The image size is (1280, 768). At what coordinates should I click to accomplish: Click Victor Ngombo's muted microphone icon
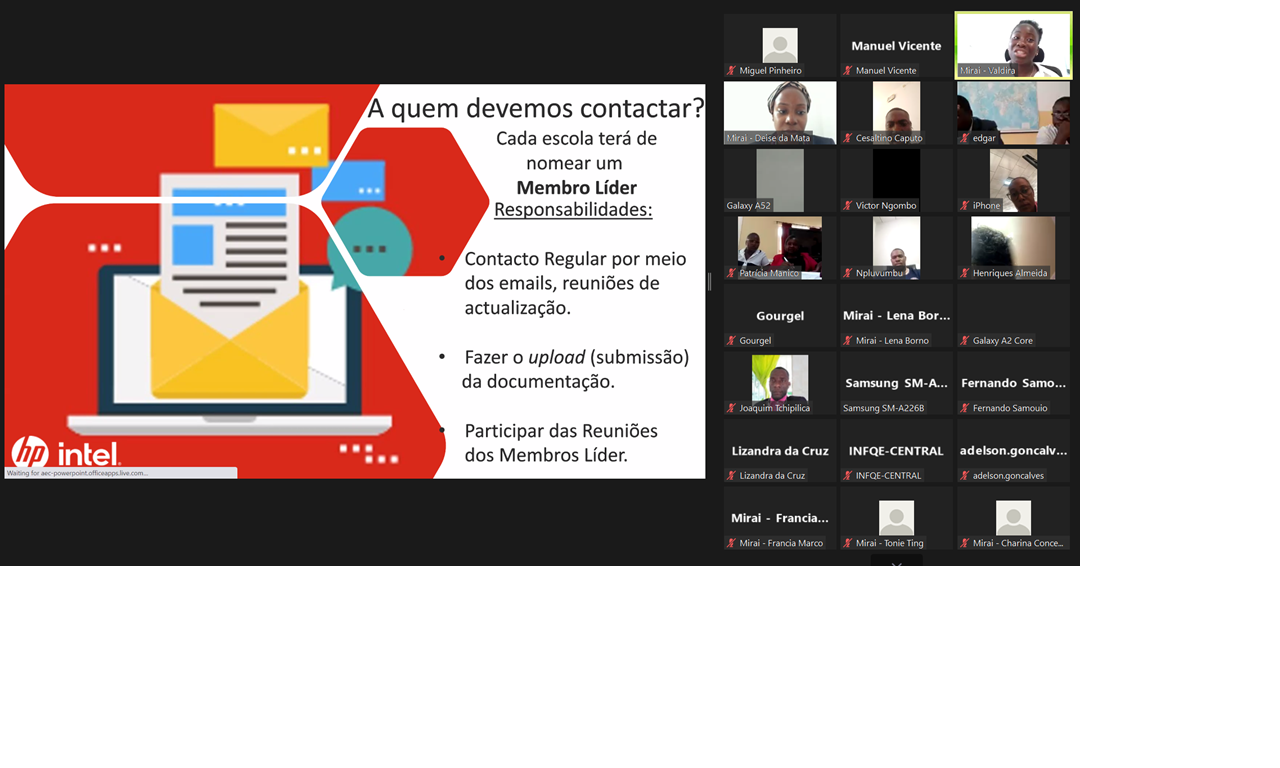pos(848,206)
